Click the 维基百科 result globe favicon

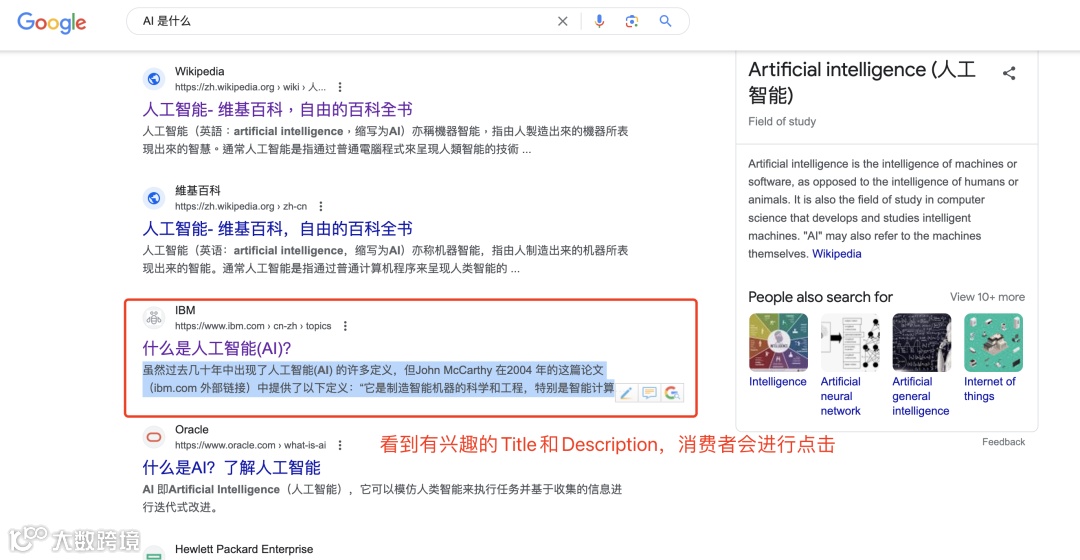tap(154, 198)
